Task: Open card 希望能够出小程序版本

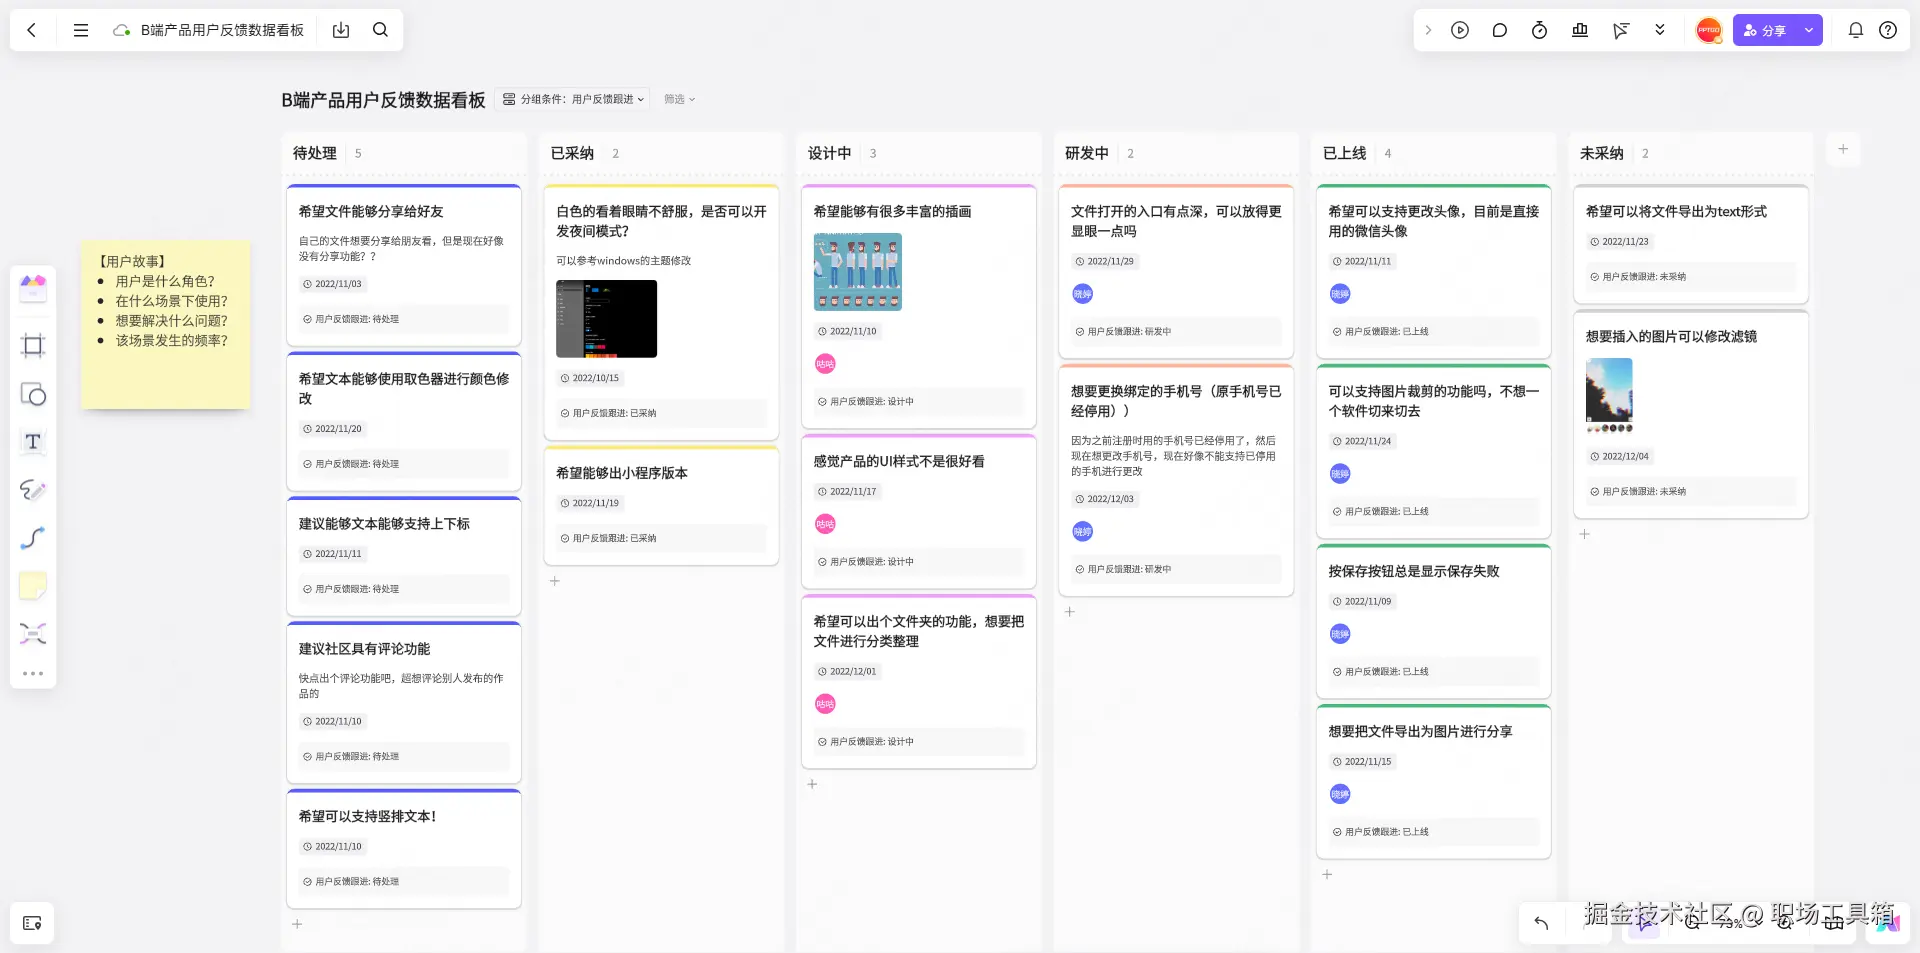Action: [x=661, y=505]
